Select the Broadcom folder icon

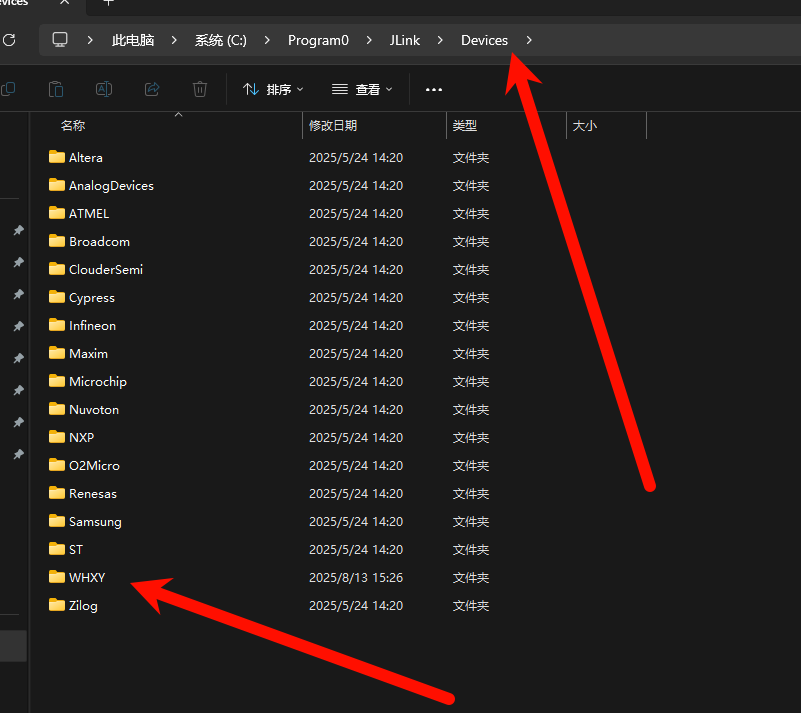tap(57, 241)
